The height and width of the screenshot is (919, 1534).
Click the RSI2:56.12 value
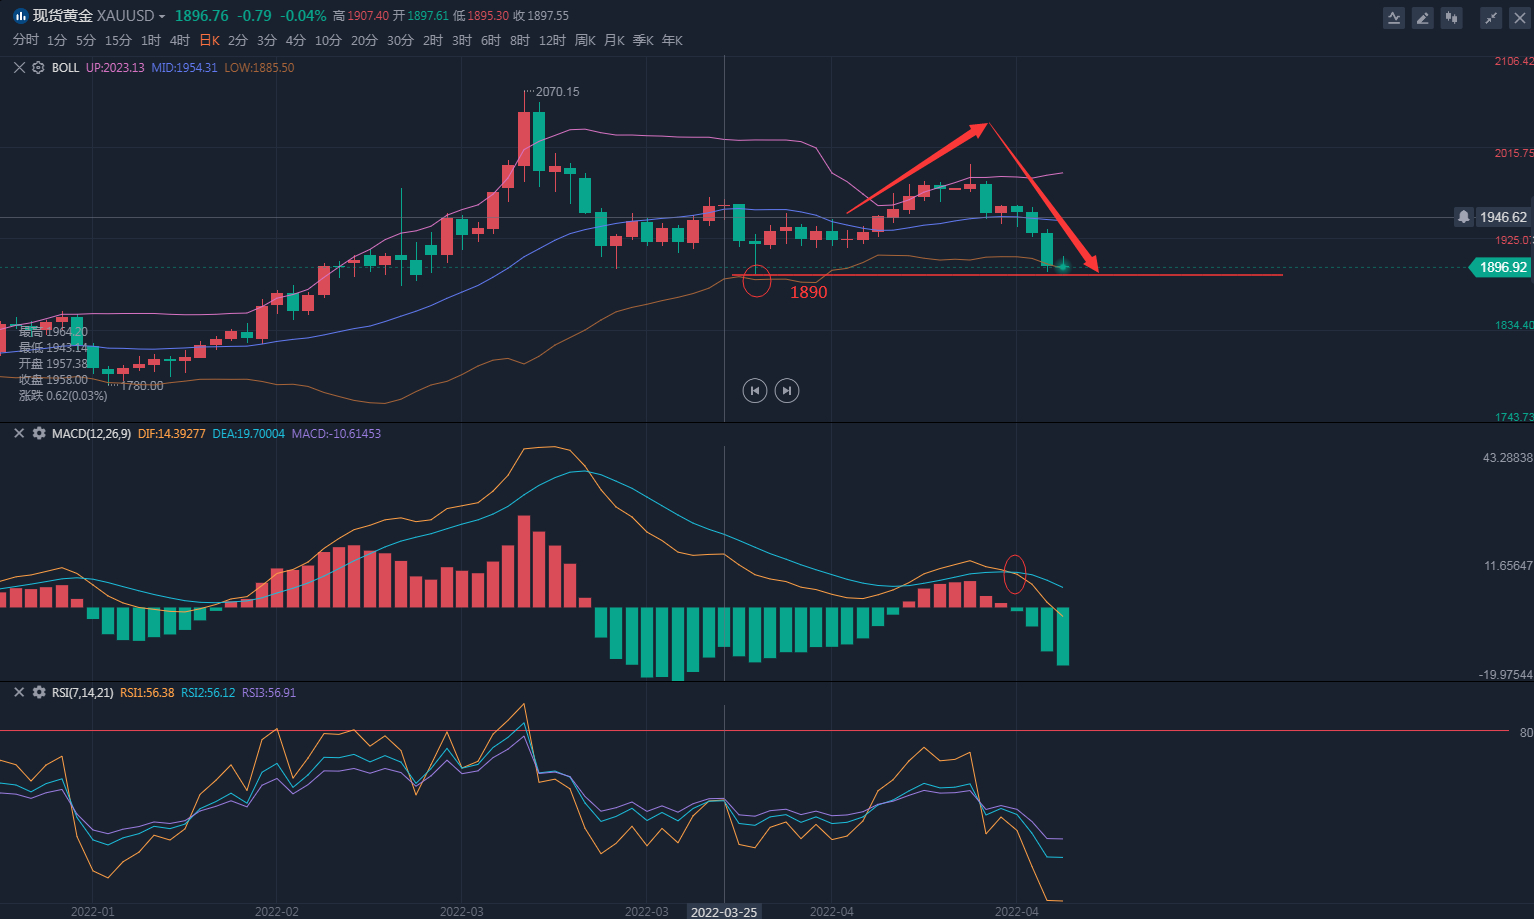tap(208, 692)
